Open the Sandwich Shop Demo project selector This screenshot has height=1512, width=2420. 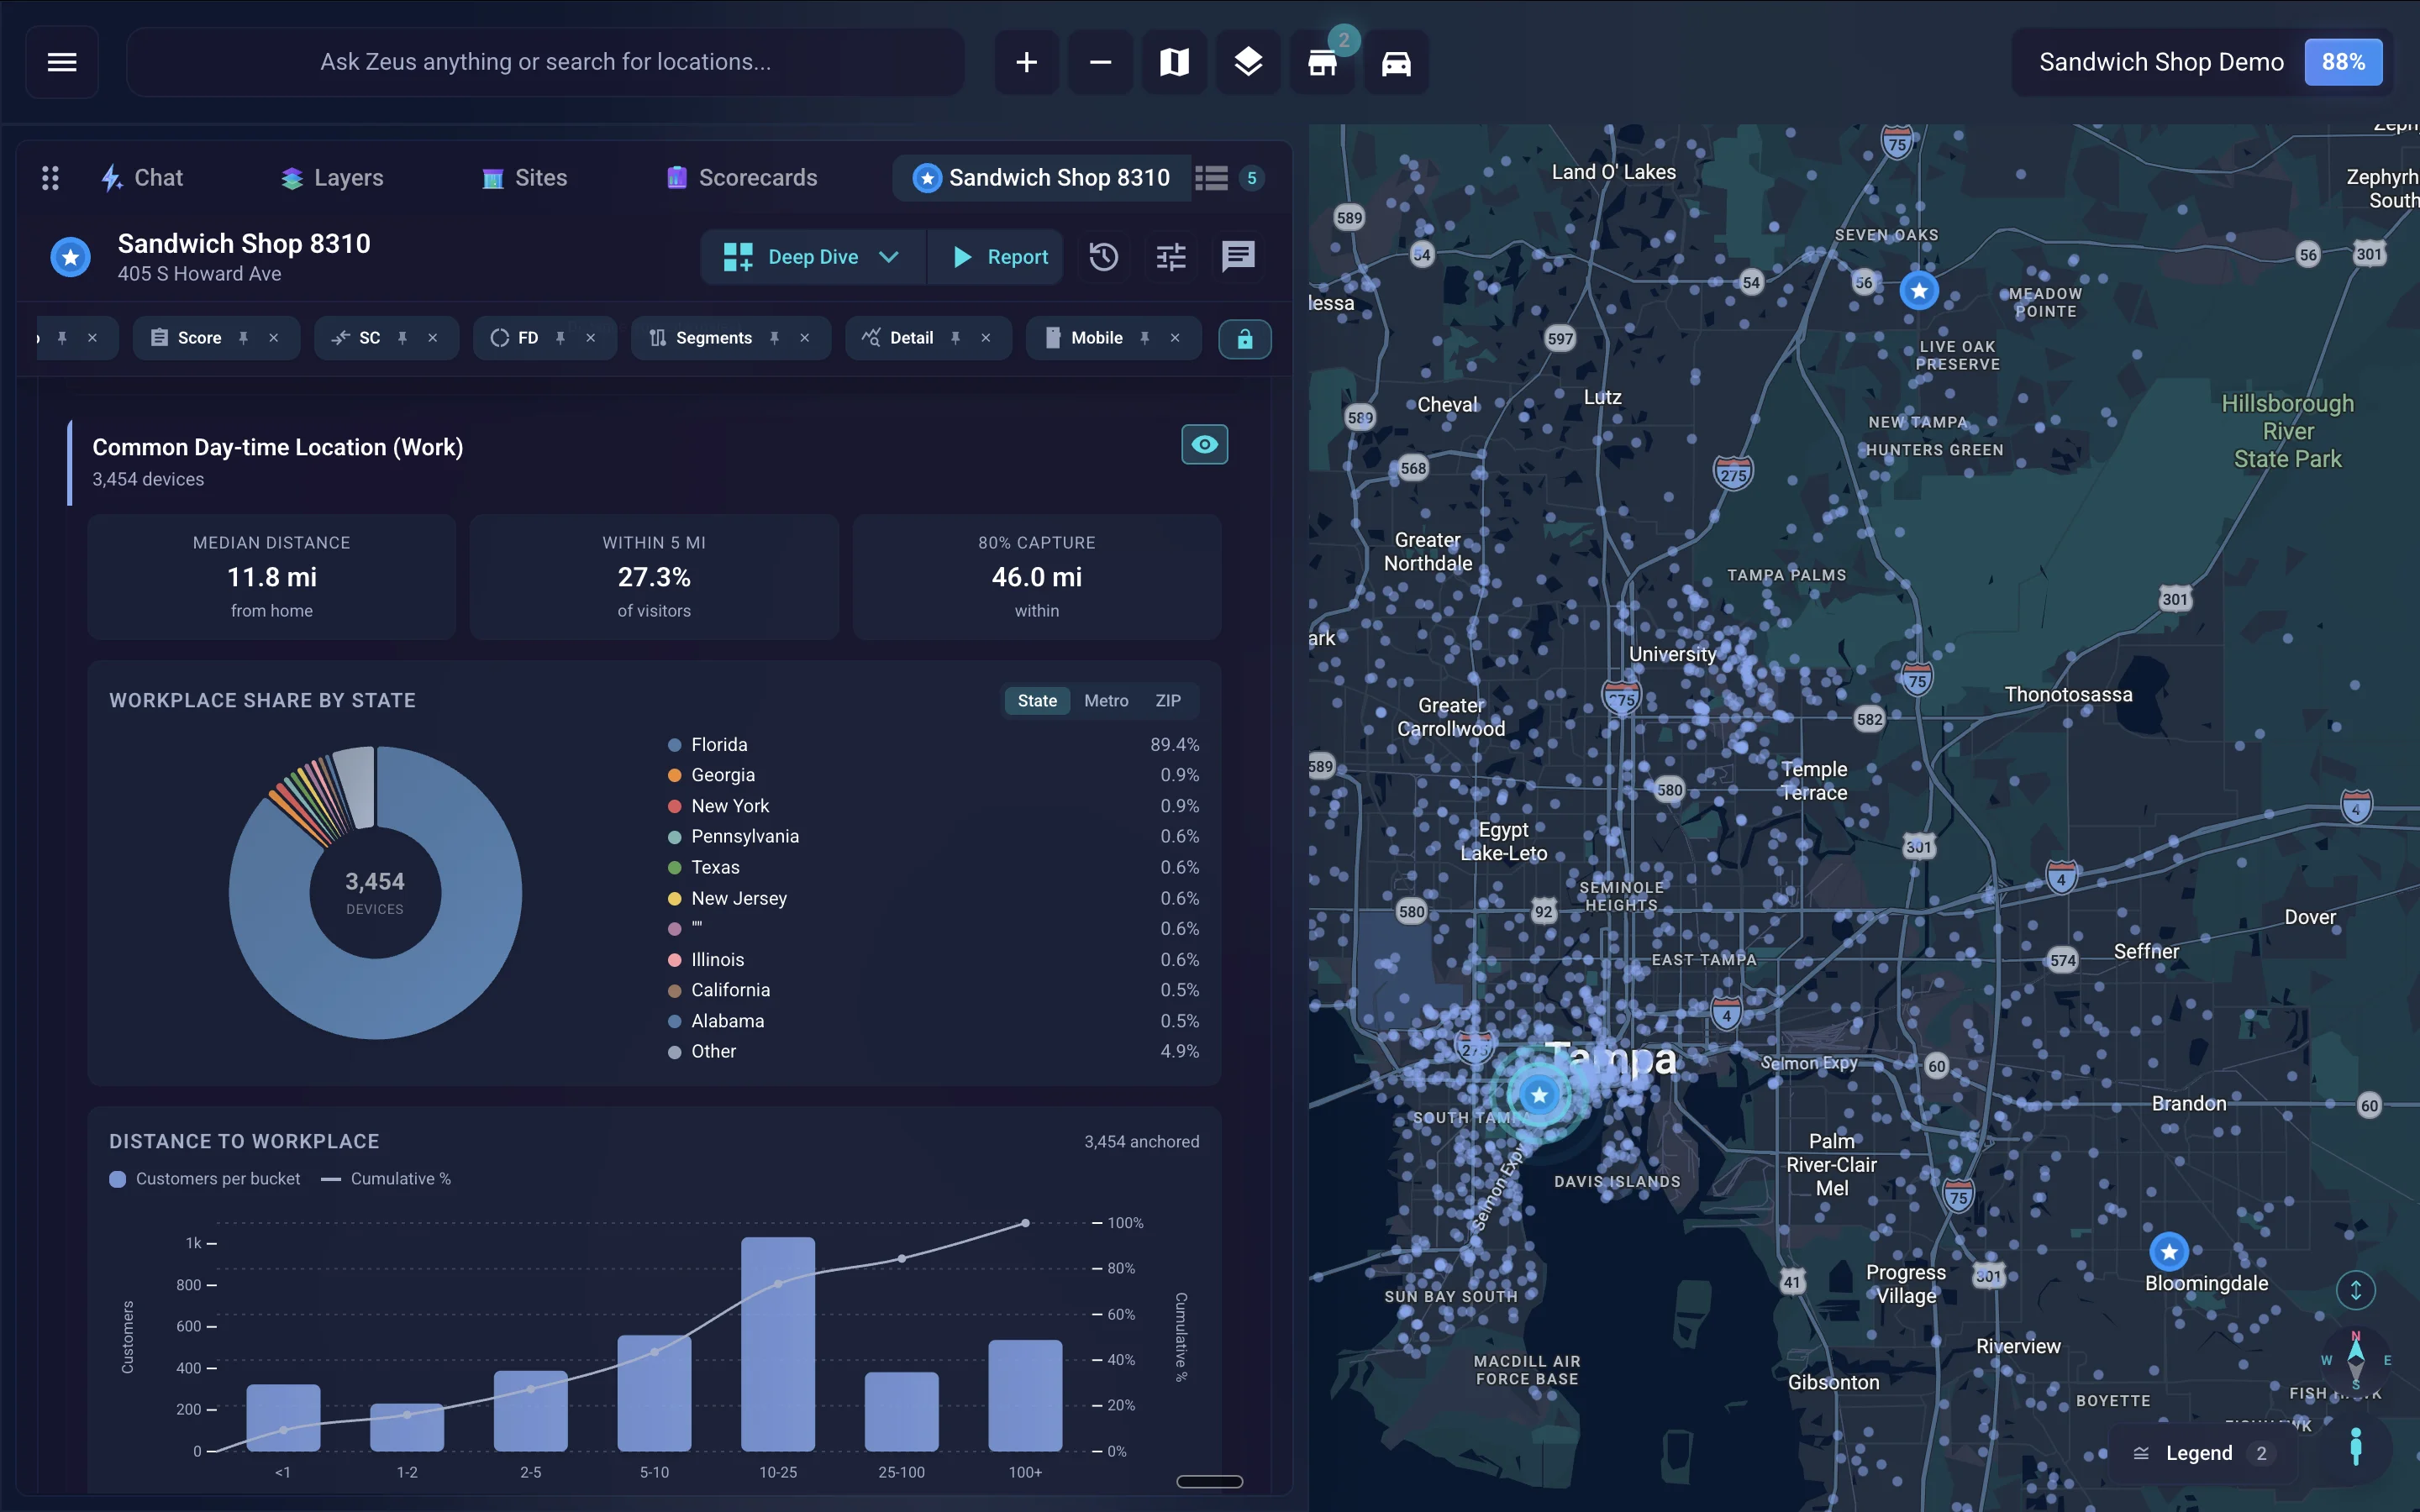[2161, 62]
